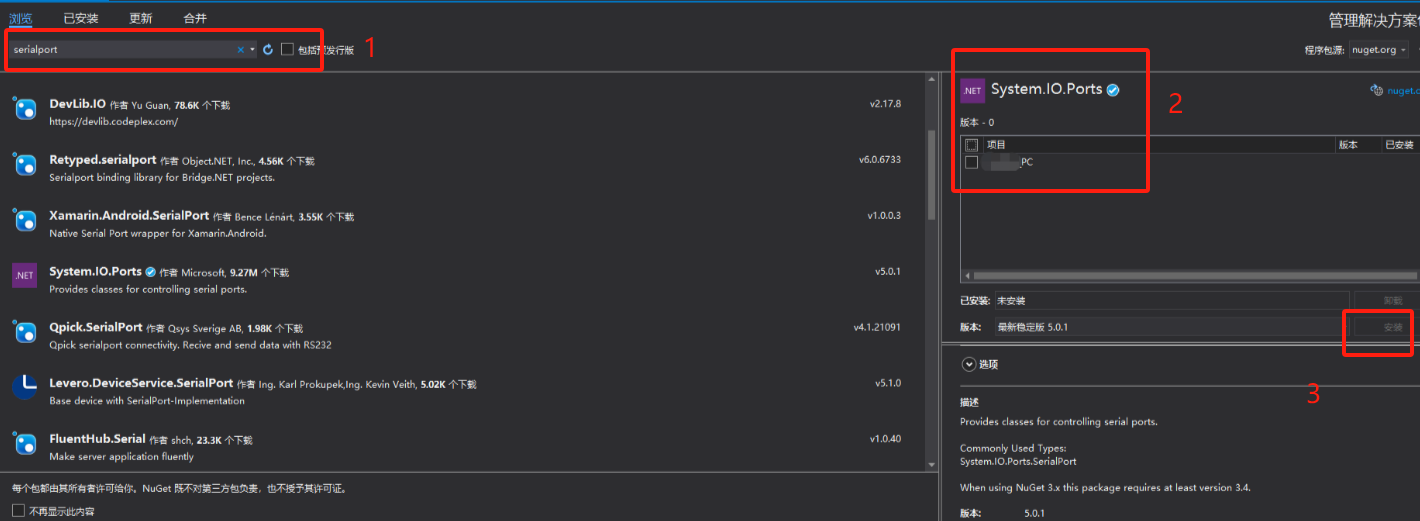This screenshot has width=1420, height=521.
Task: Click the refresh icon beside the search box
Action: (x=268, y=49)
